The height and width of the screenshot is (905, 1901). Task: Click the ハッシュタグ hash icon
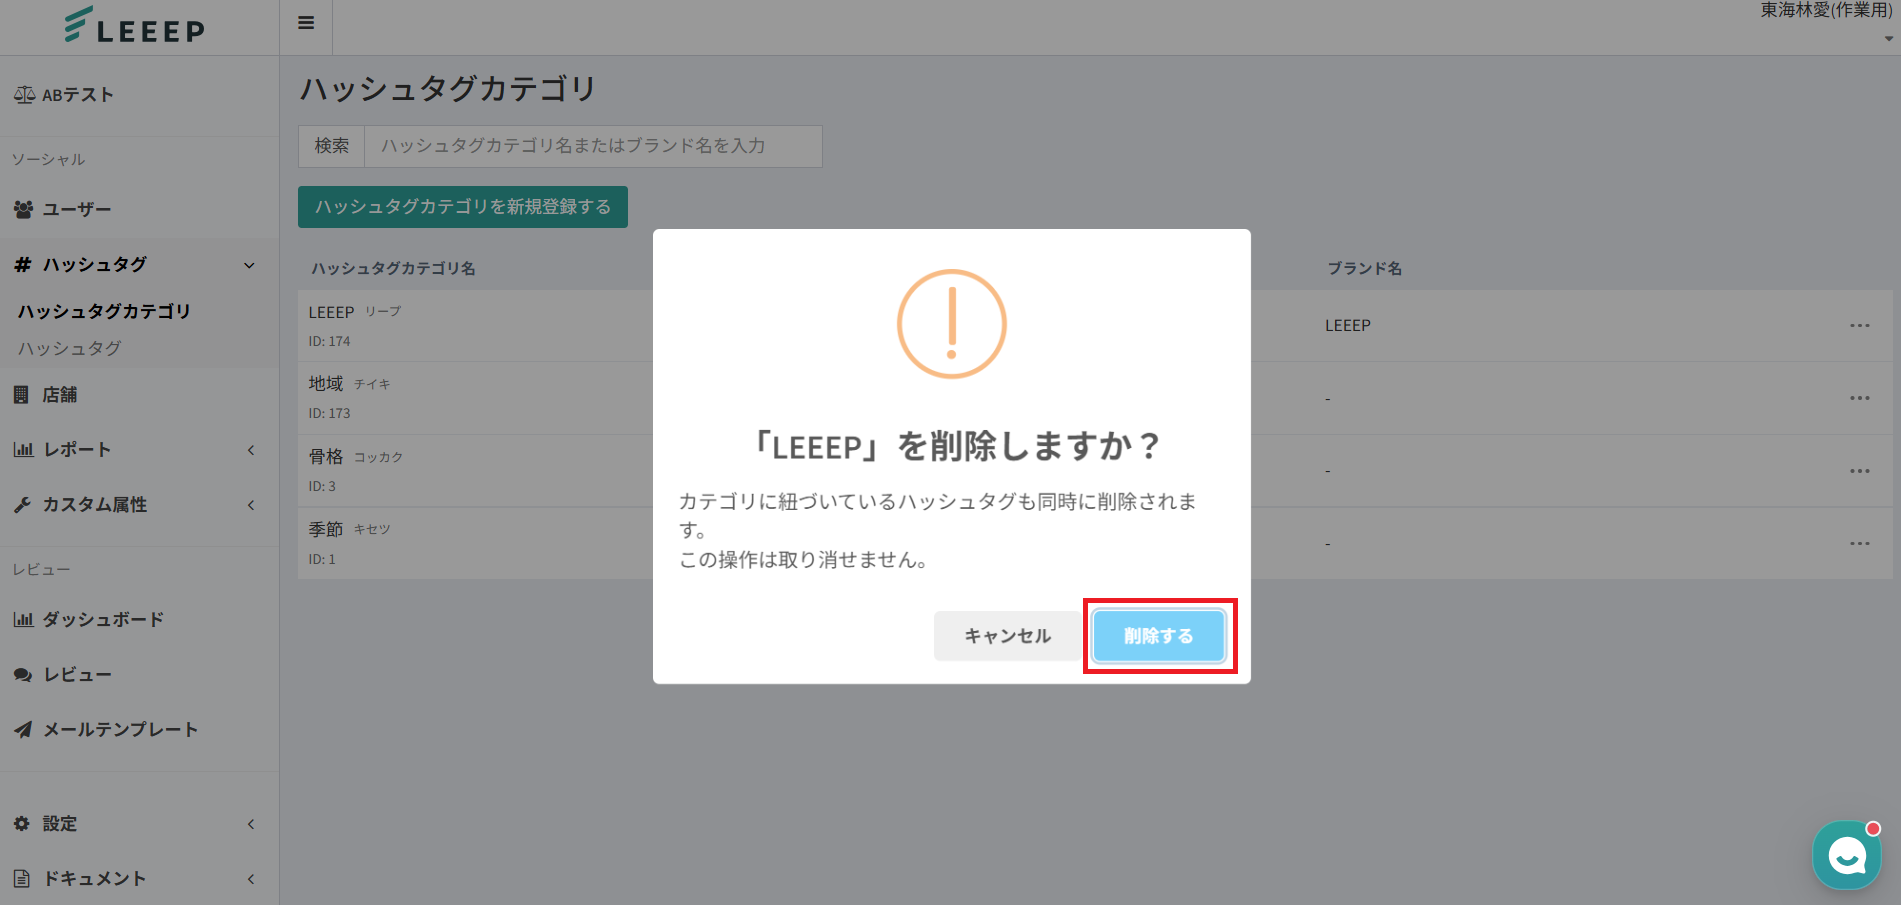coord(22,265)
